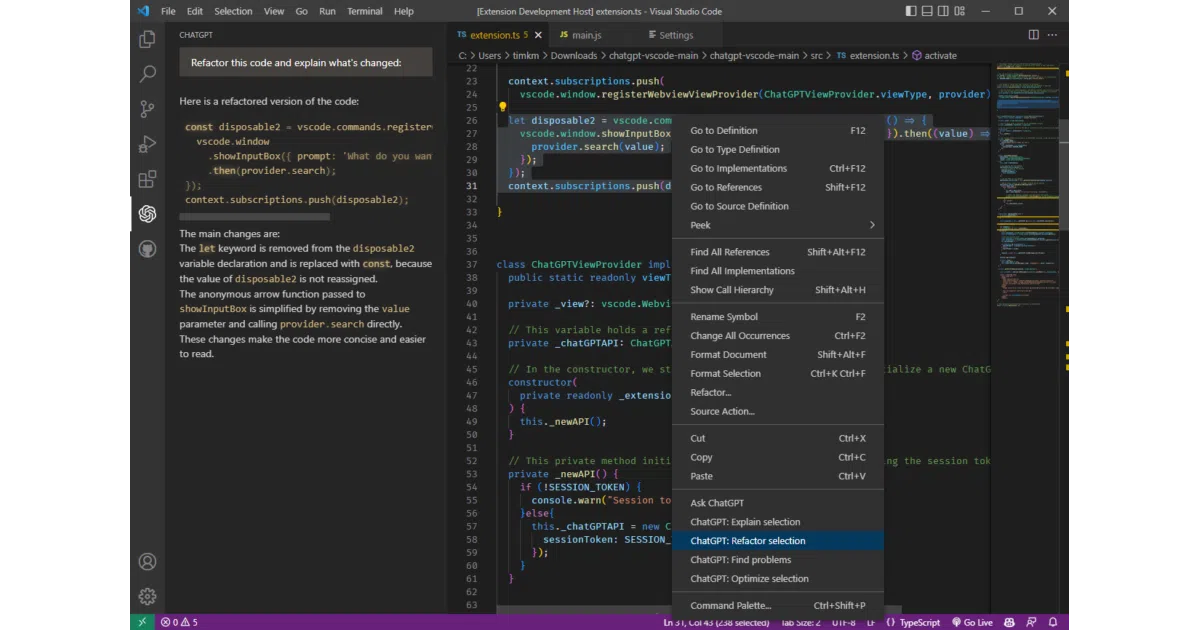Open cursor position Ln 31, Col 43
Screen dimensions: 1200x630
[716, 622]
